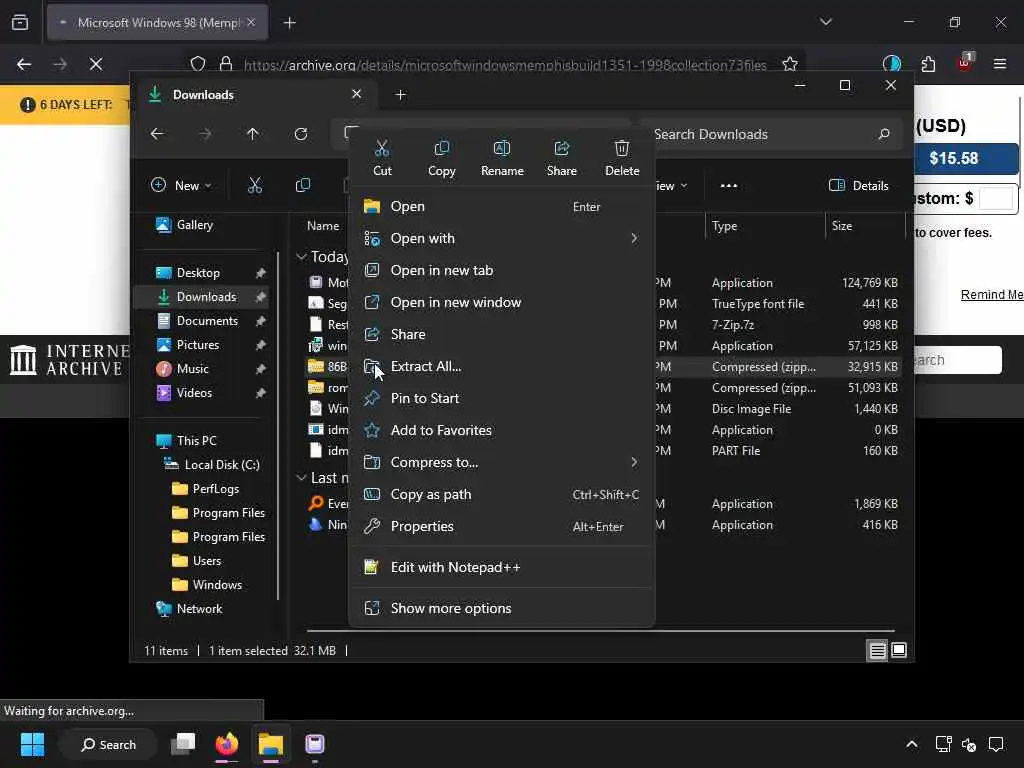Select Edit with Notepad++
The height and width of the screenshot is (768, 1024).
[502, 568]
